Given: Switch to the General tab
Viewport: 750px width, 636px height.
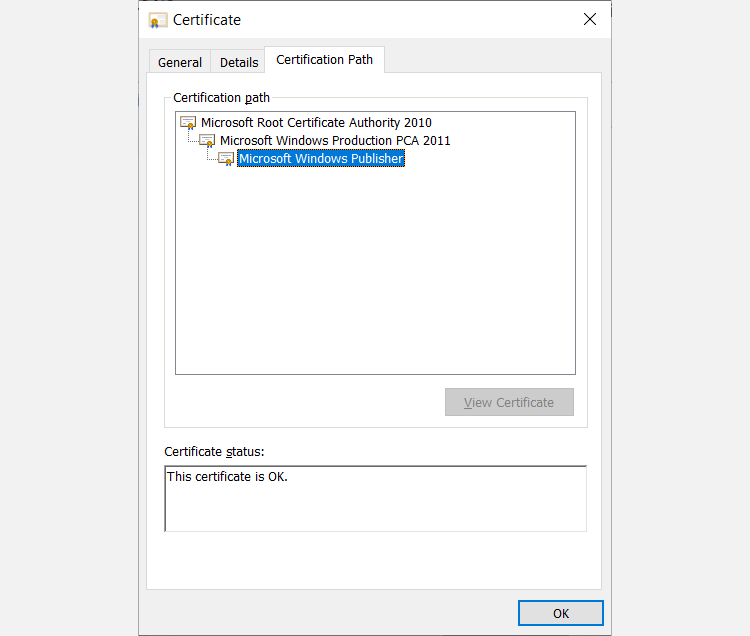Looking at the screenshot, I should pyautogui.click(x=180, y=62).
